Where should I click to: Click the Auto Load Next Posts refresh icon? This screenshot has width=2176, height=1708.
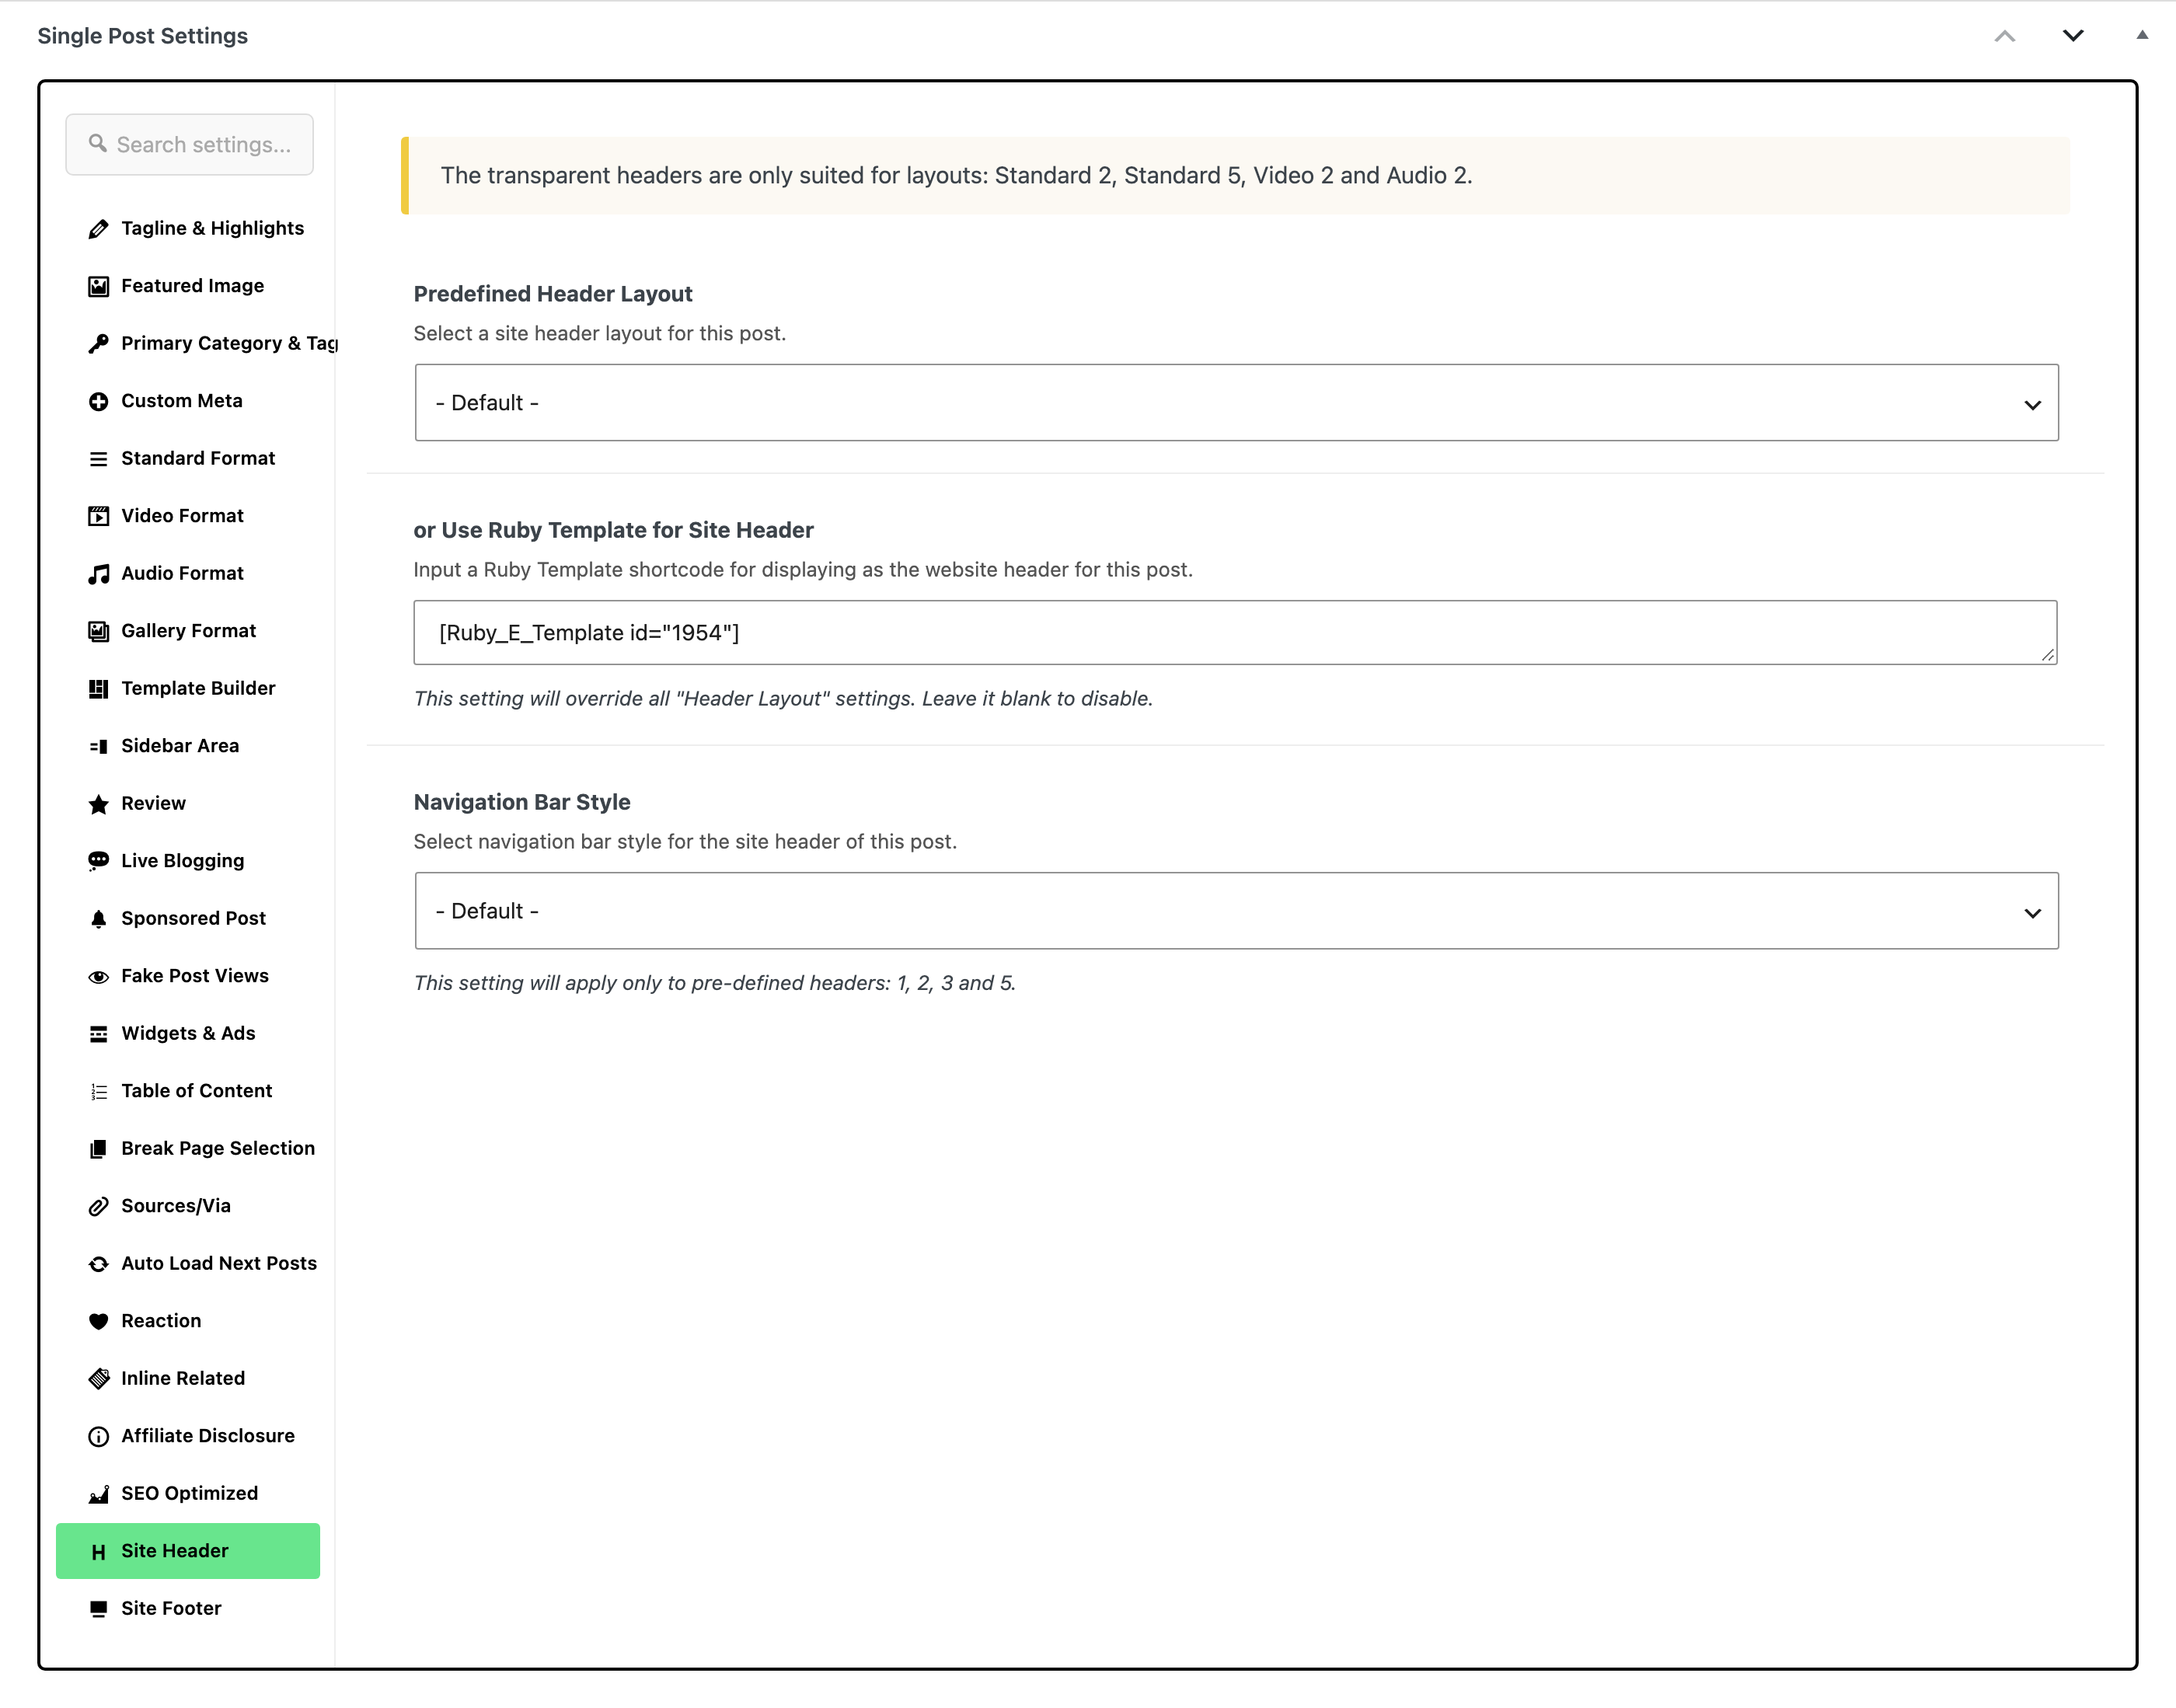pos(98,1264)
